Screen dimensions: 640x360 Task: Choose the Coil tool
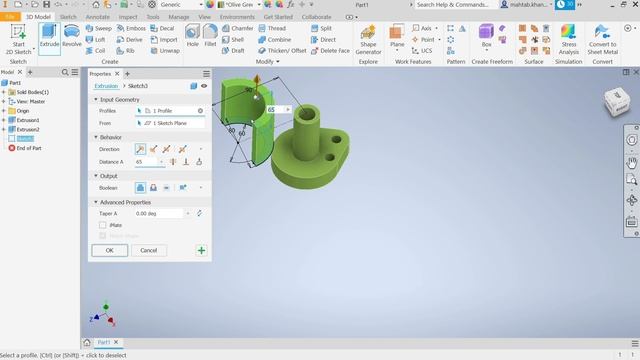[x=96, y=51]
